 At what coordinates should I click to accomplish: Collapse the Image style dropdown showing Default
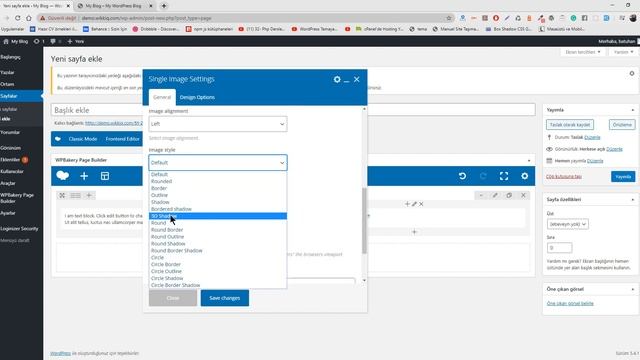[x=218, y=162]
